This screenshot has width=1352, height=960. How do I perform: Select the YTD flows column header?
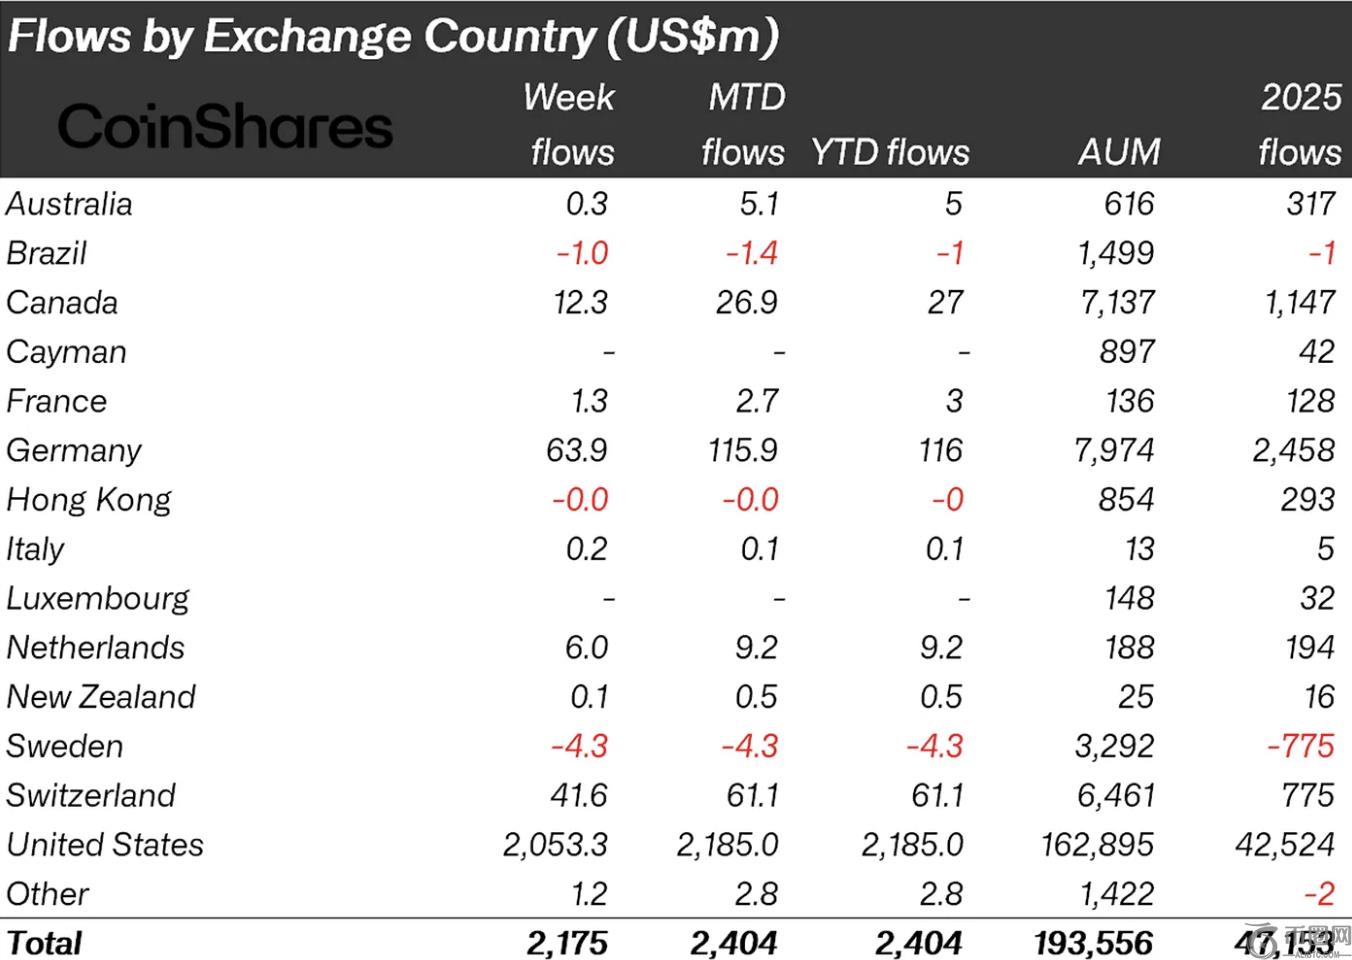pyautogui.click(x=890, y=152)
